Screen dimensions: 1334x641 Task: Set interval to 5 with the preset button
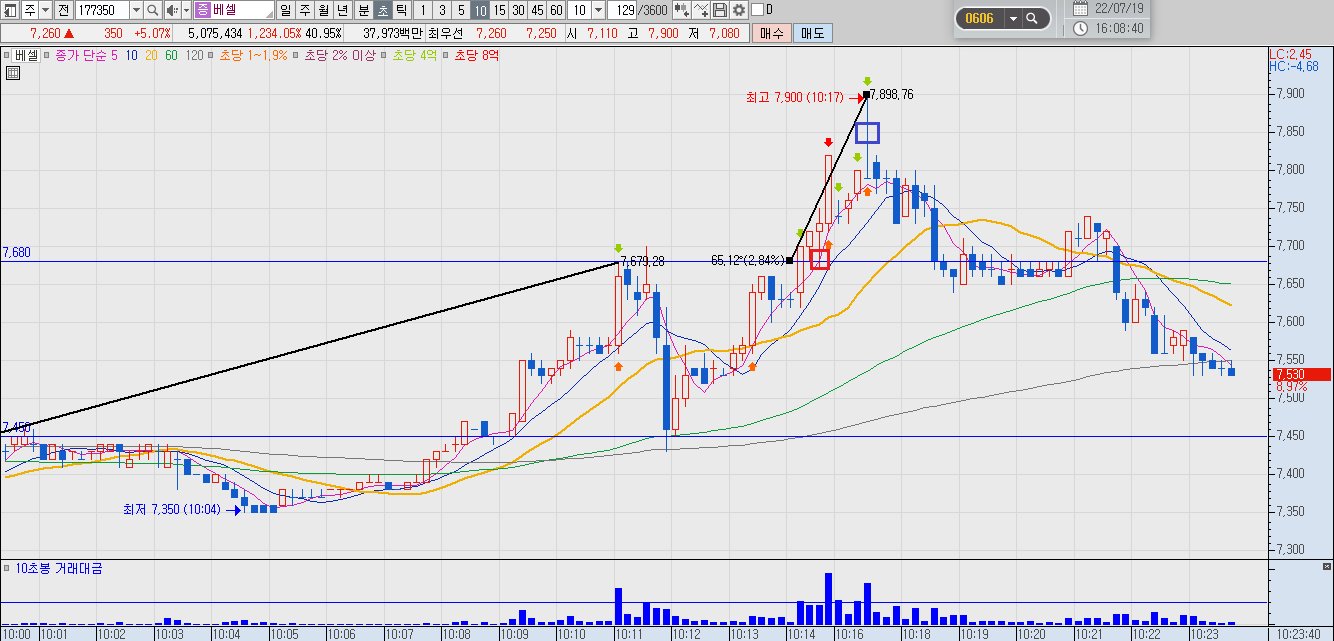[461, 10]
